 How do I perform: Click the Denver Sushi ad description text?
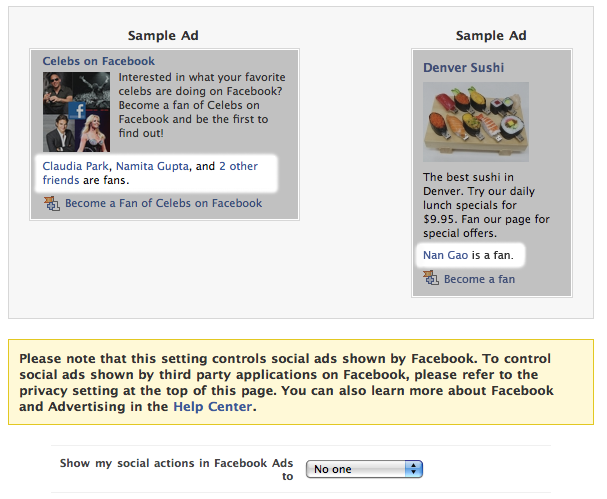click(x=486, y=205)
